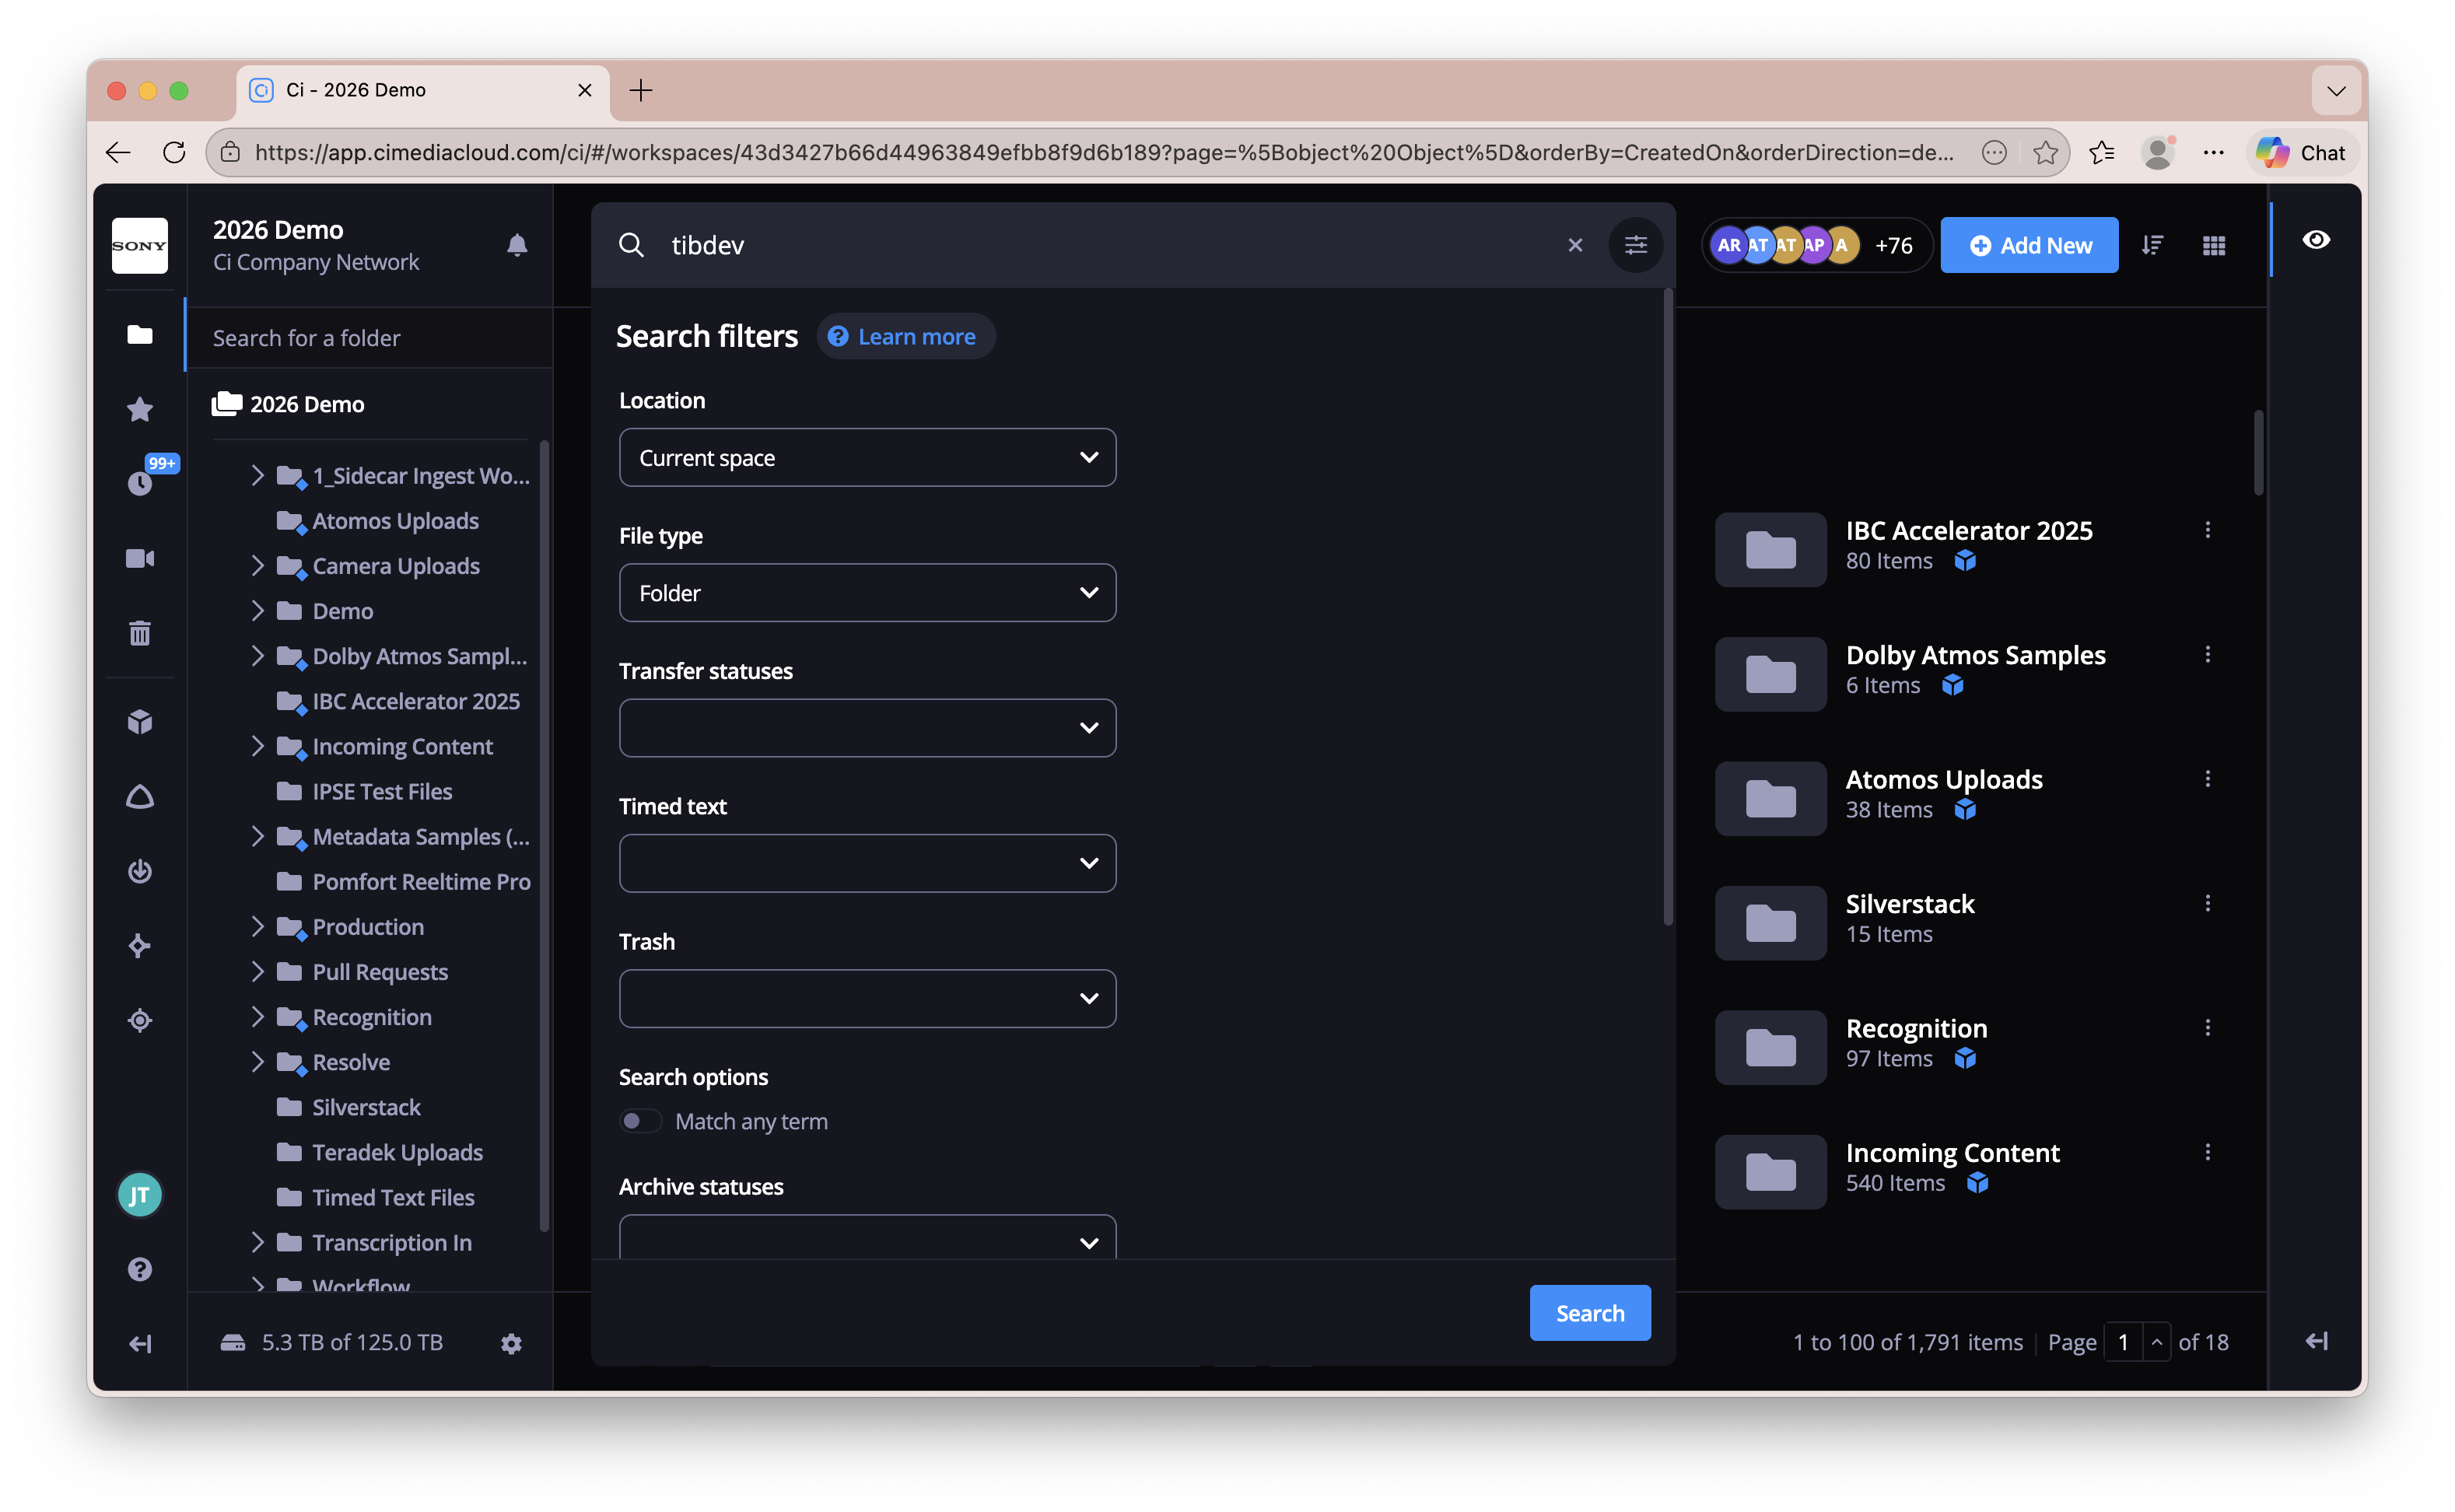Image resolution: width=2455 pixels, height=1512 pixels.
Task: Open the Archive statuses dropdown
Action: [867, 1238]
